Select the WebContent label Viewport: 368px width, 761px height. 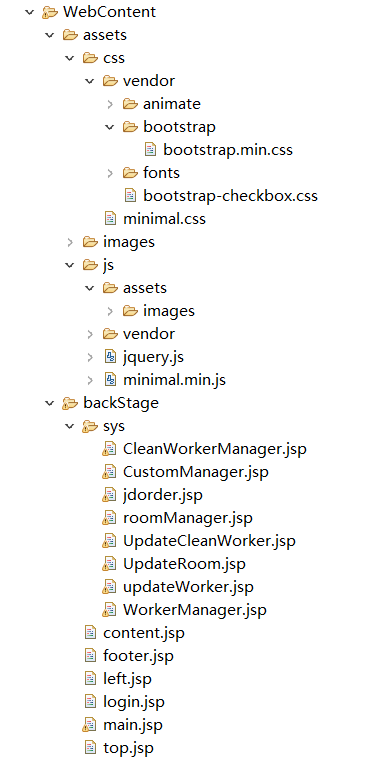[110, 12]
